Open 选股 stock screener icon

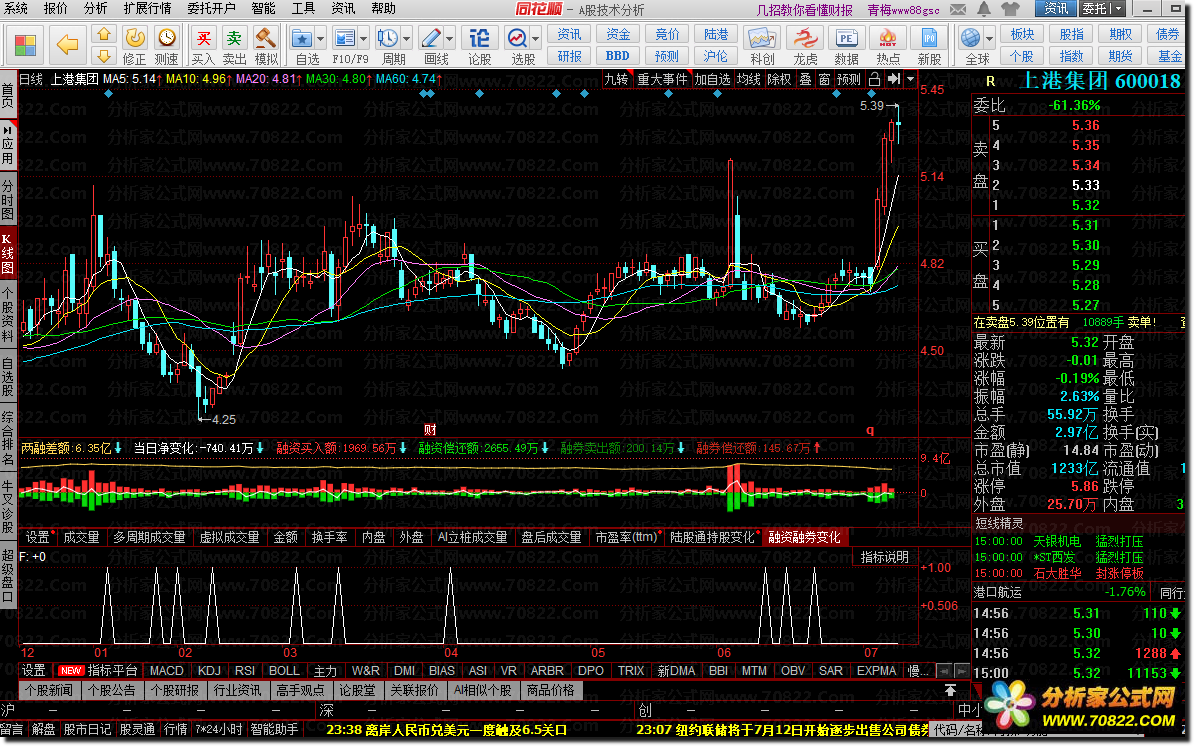coord(517,38)
